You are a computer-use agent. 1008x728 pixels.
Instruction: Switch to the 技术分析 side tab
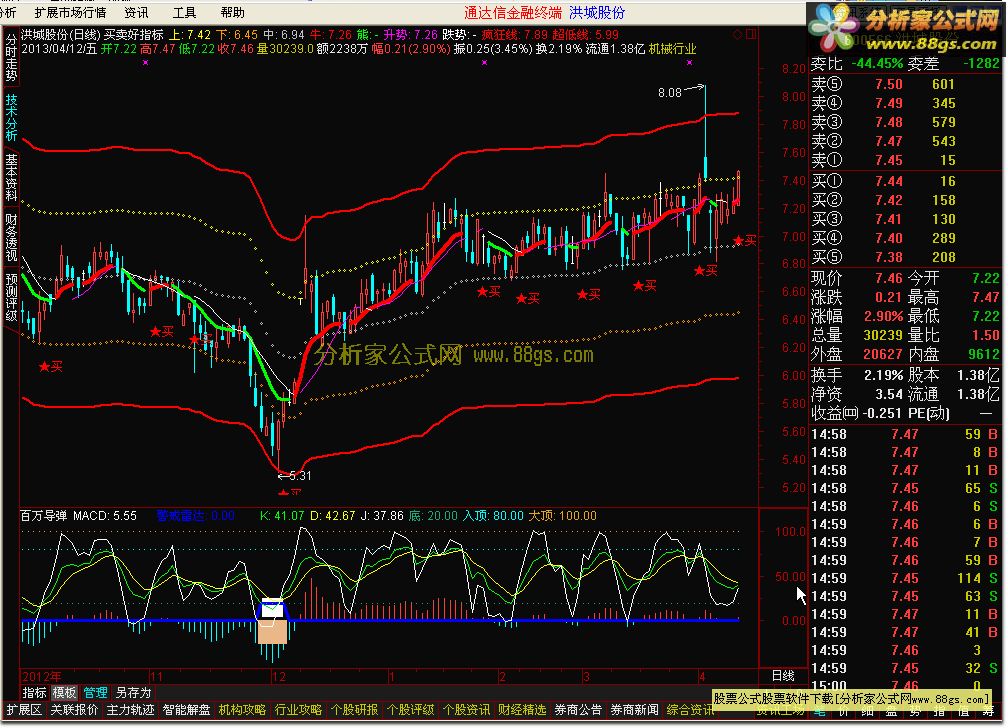[11, 118]
